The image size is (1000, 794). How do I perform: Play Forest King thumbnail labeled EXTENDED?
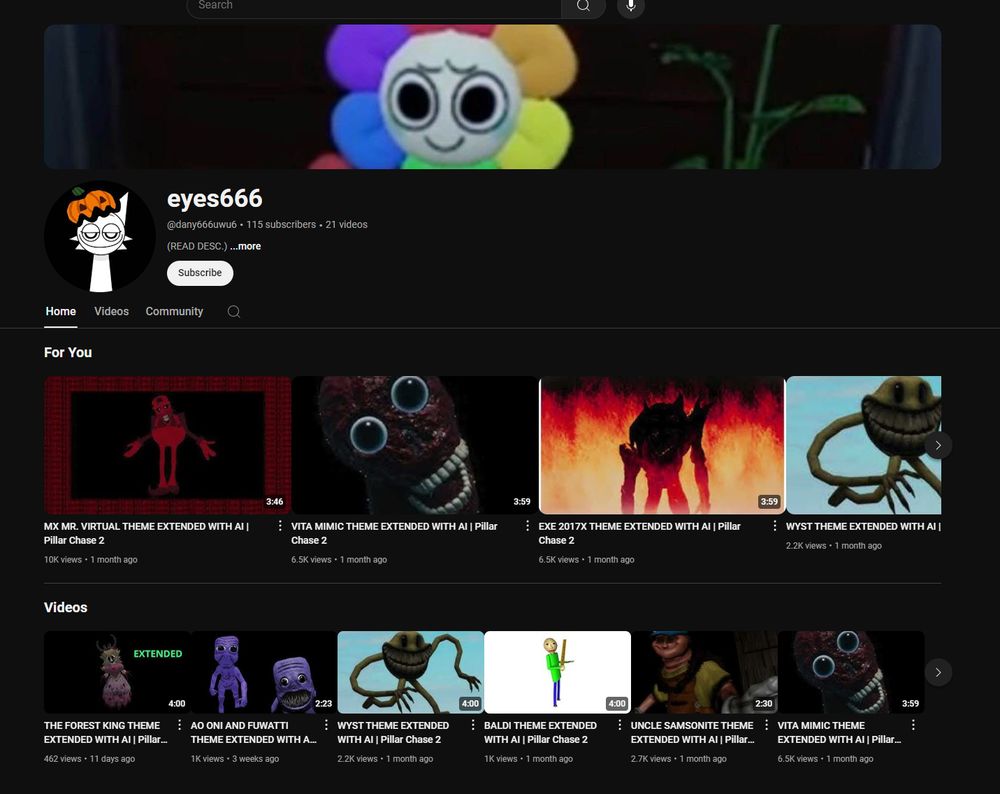point(117,672)
